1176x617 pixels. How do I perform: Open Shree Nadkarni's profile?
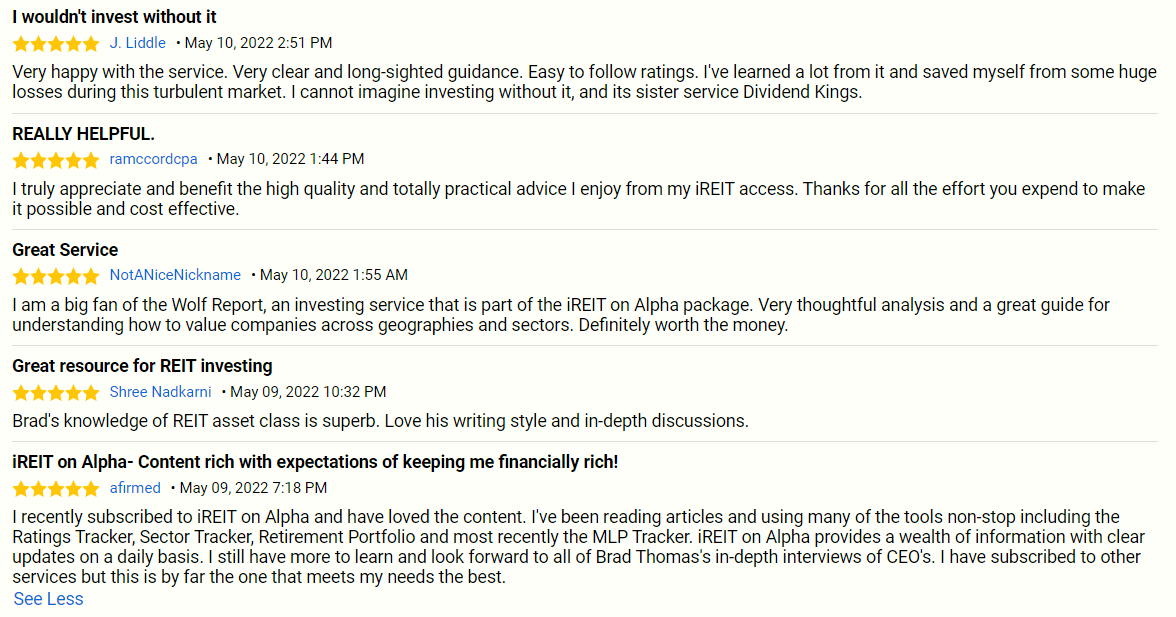pos(161,392)
